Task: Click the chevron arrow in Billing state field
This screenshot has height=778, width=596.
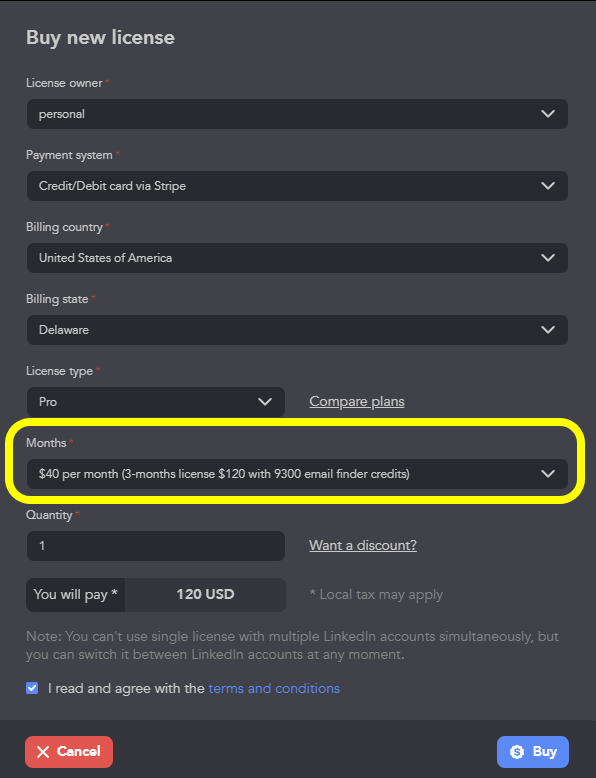Action: coord(548,329)
